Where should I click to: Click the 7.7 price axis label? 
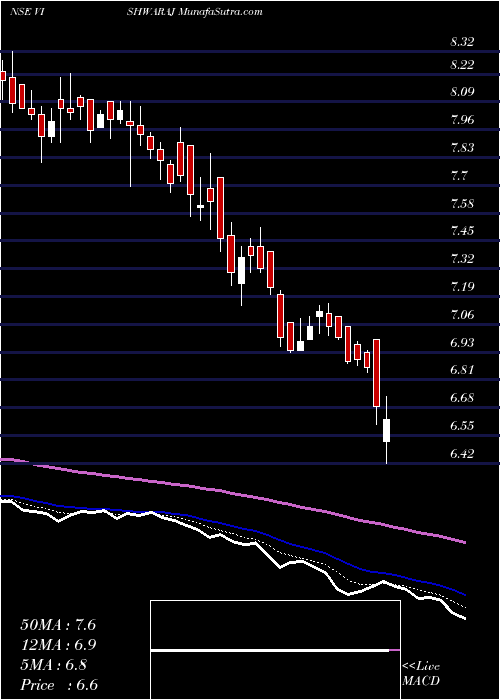click(459, 175)
